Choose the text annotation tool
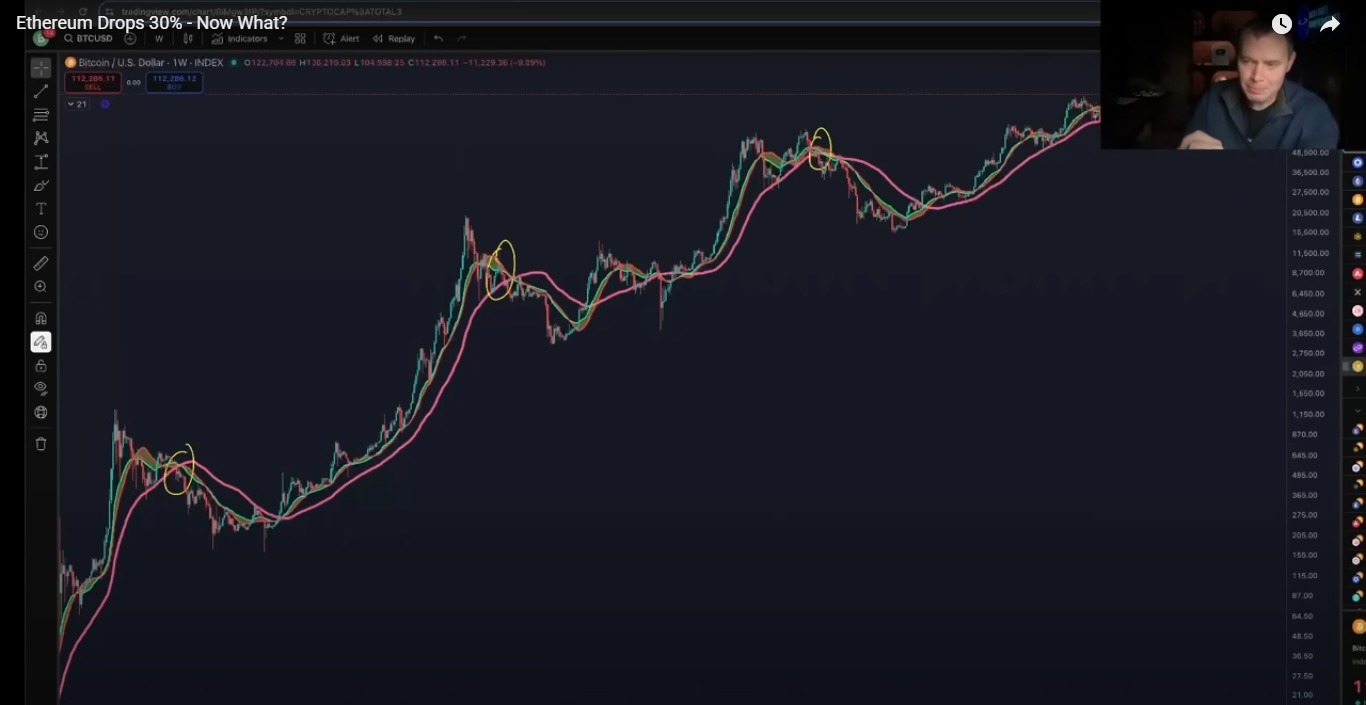 41,209
